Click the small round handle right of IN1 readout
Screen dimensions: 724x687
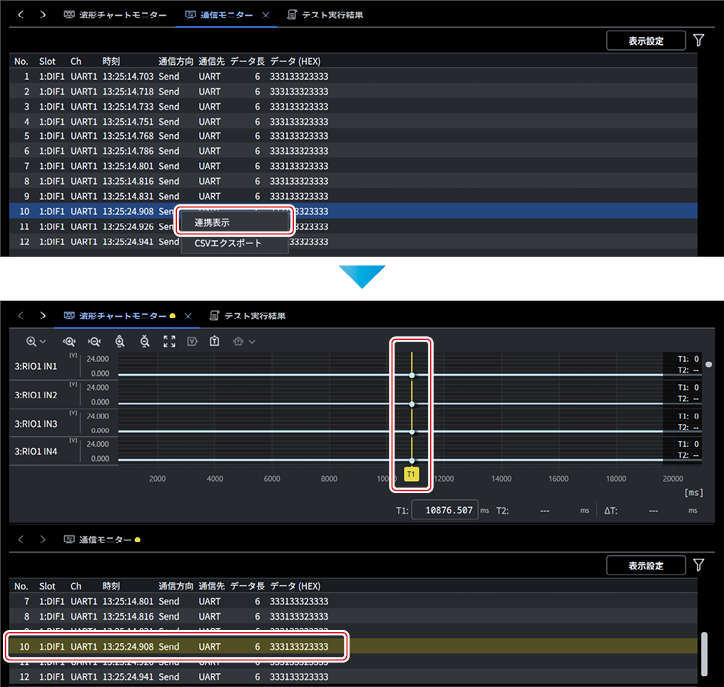[709, 364]
